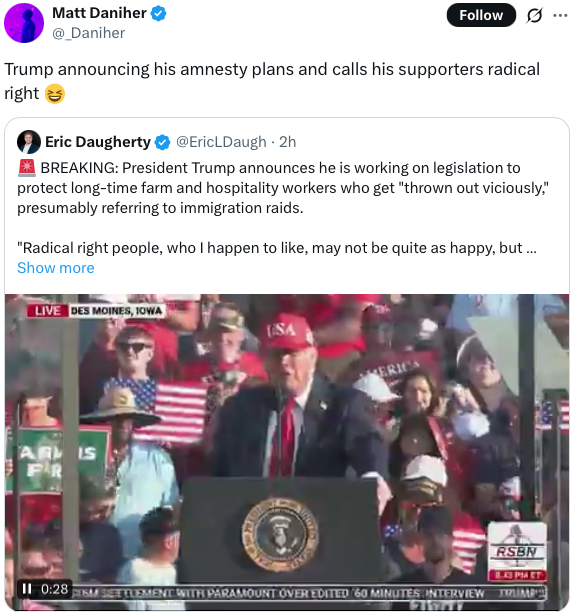This screenshot has height=613, width=579.
Task: Open the Eric Daugherty display name
Action: (x=98, y=142)
